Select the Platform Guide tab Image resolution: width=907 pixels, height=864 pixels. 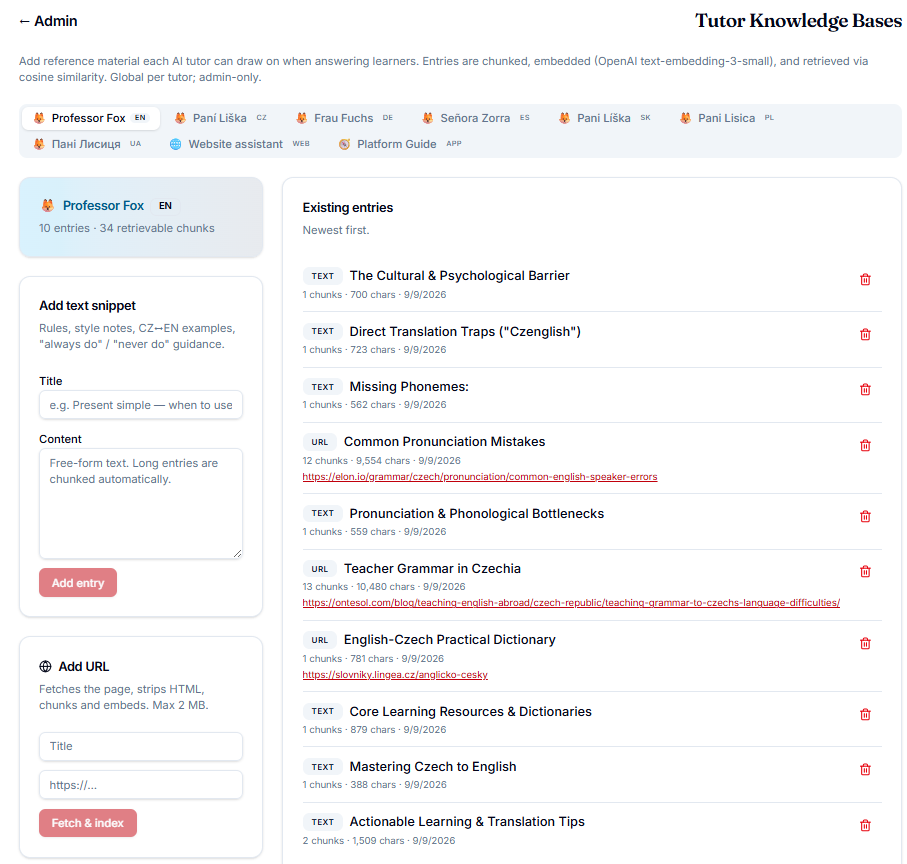coord(400,144)
